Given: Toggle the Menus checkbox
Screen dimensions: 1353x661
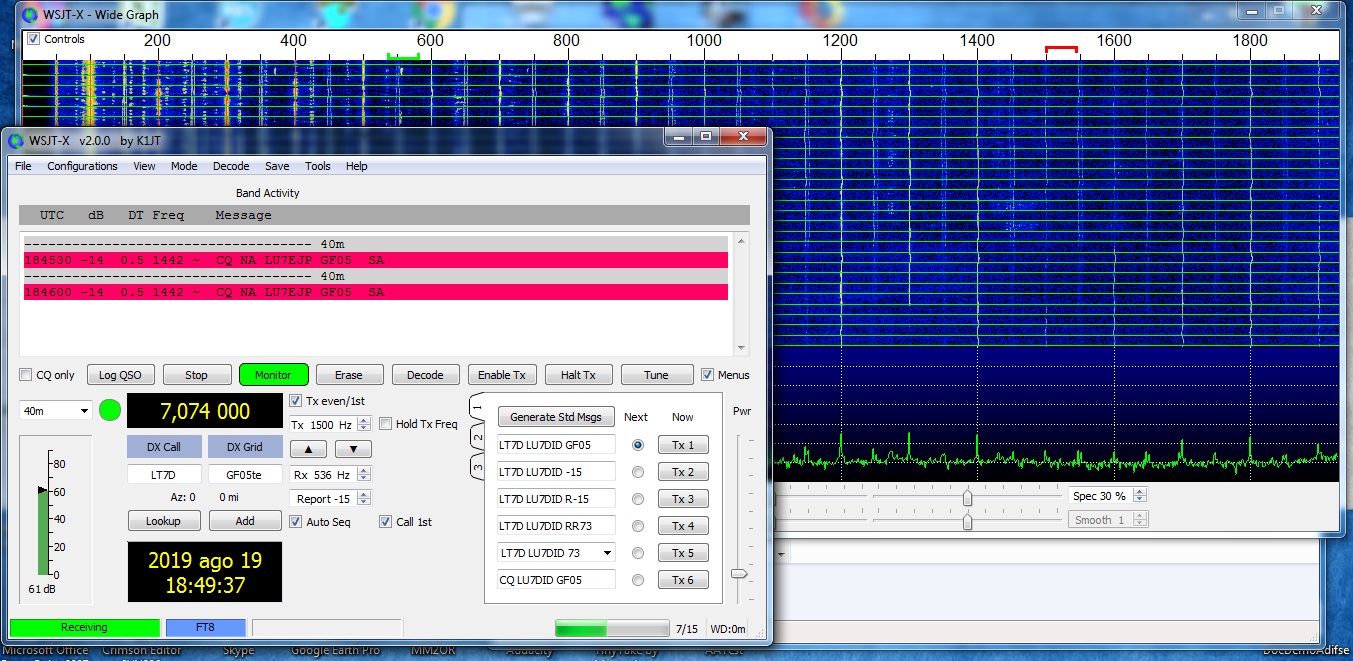Looking at the screenshot, I should [x=708, y=375].
